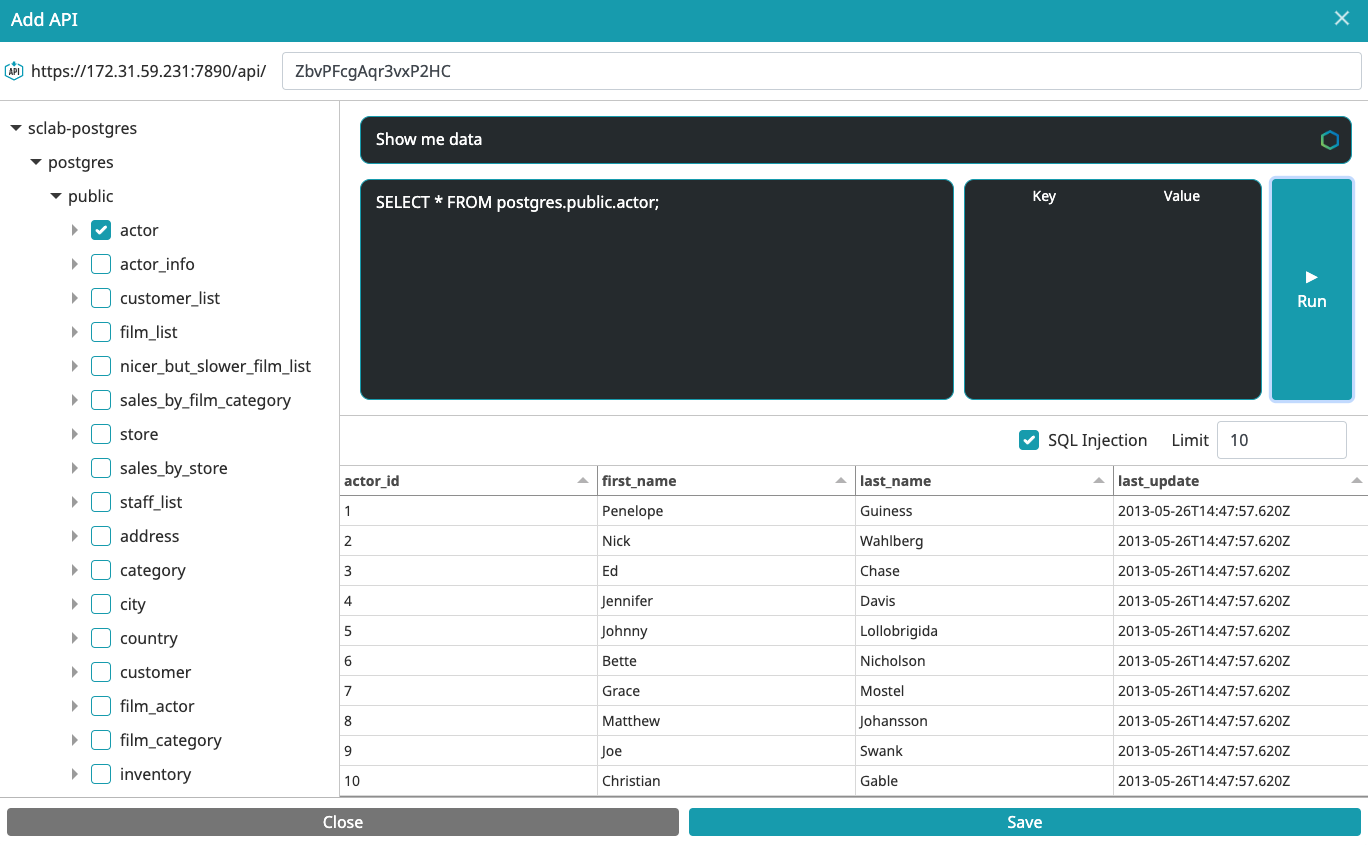Click the 'Bette' first_name cell

727,661
